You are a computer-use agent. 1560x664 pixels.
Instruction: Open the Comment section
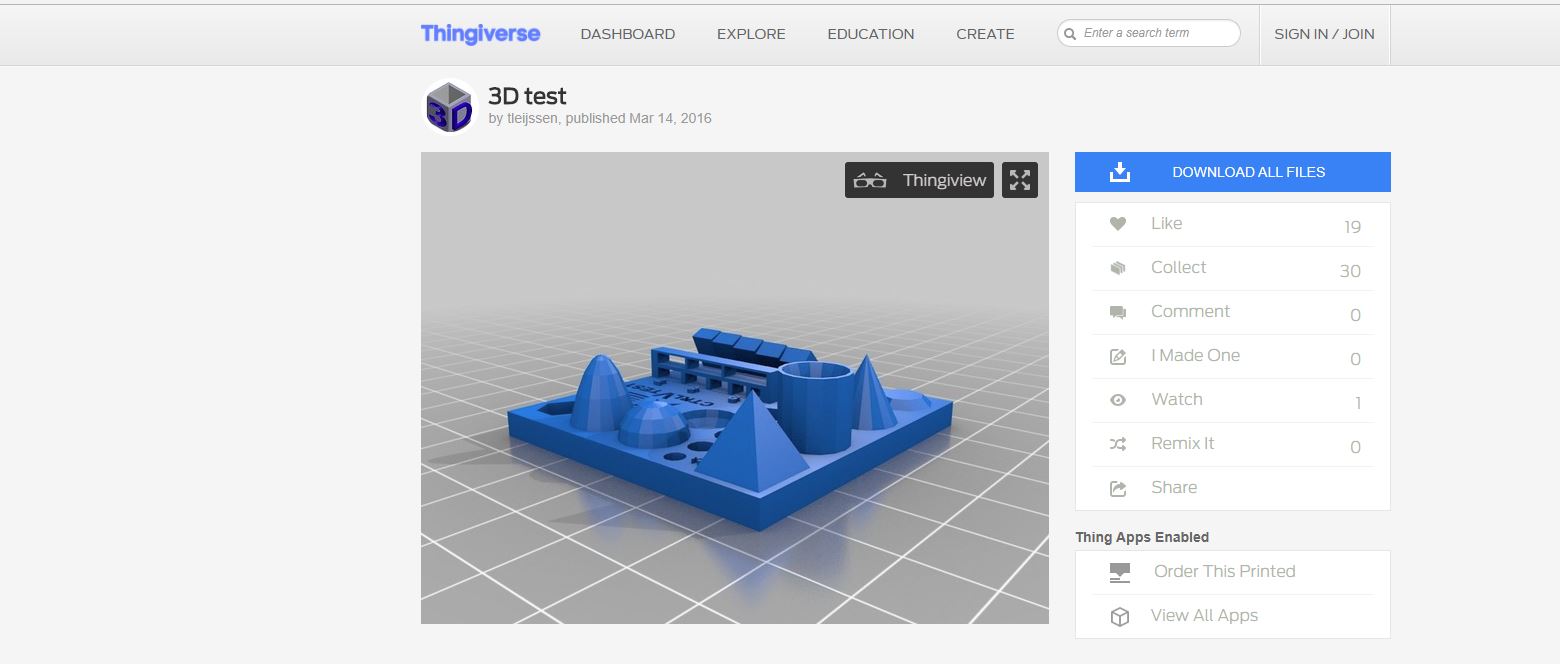point(1233,312)
